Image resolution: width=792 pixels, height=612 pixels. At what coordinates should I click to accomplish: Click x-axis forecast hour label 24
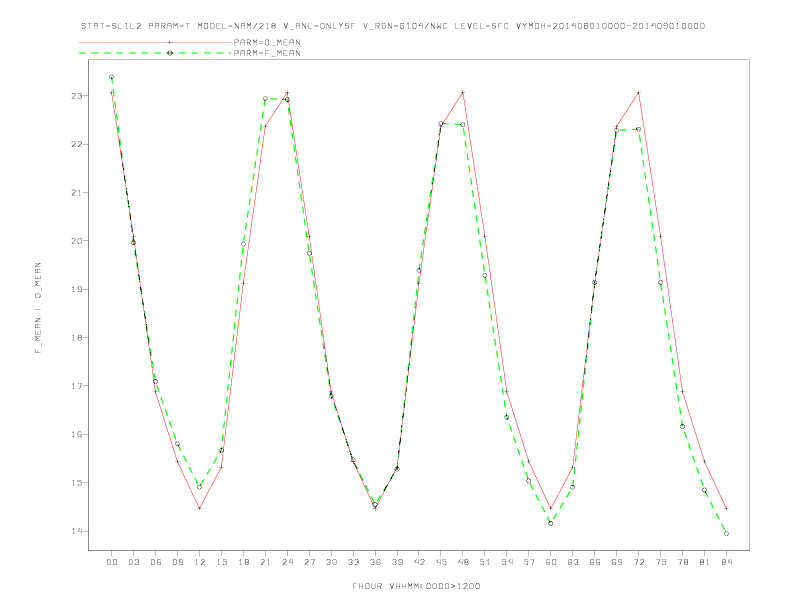[287, 562]
